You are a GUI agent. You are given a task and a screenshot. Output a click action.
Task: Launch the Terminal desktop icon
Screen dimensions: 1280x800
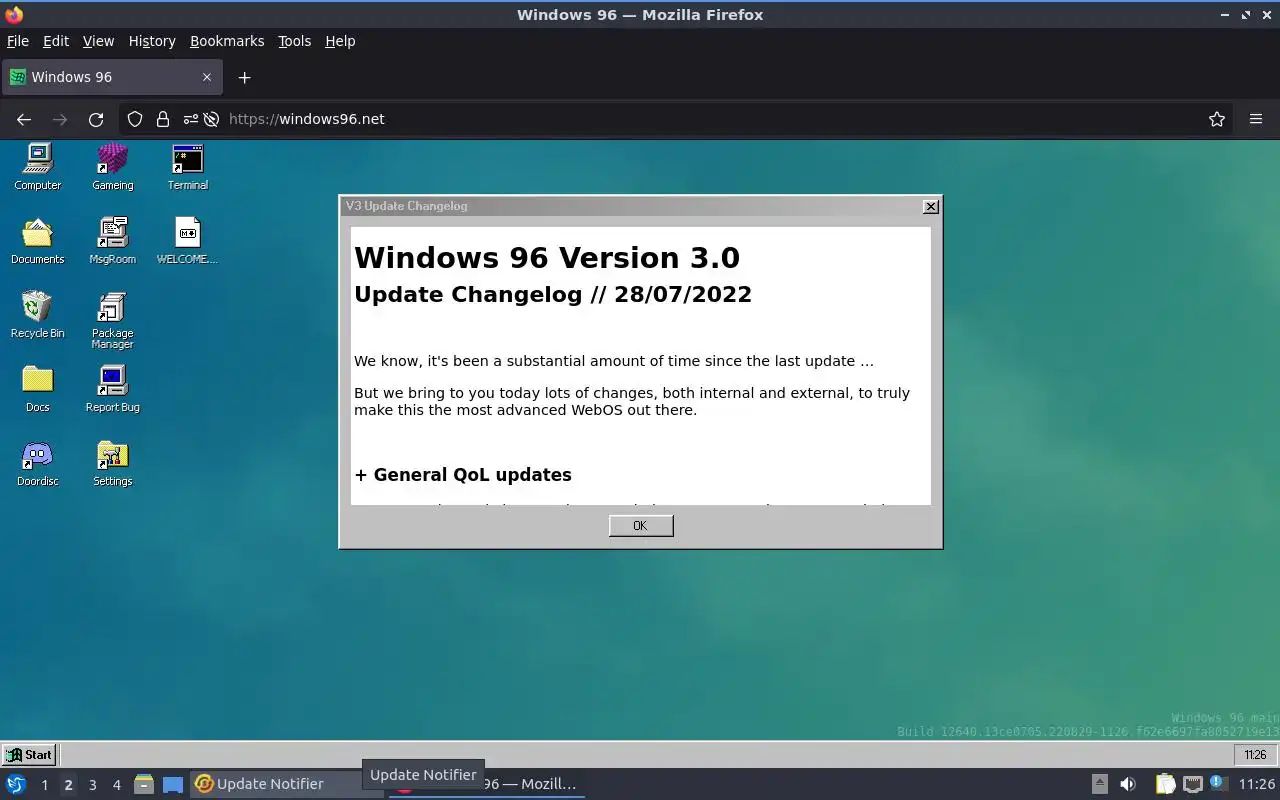coord(188,166)
